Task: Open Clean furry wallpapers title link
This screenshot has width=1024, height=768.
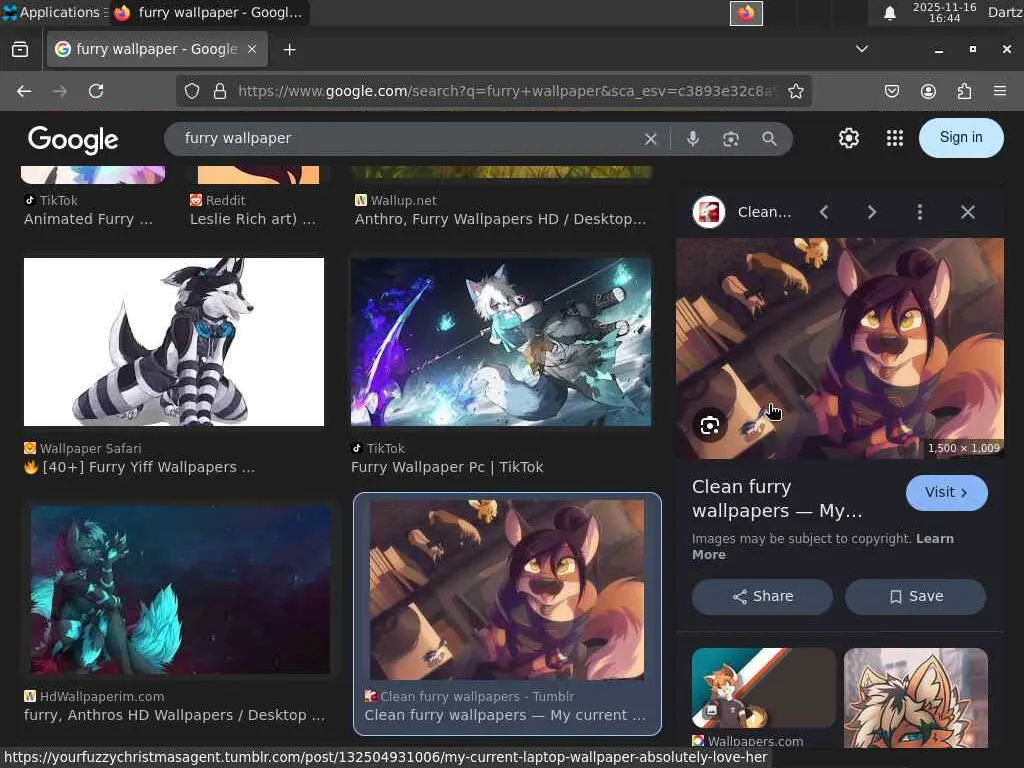Action: [x=777, y=499]
